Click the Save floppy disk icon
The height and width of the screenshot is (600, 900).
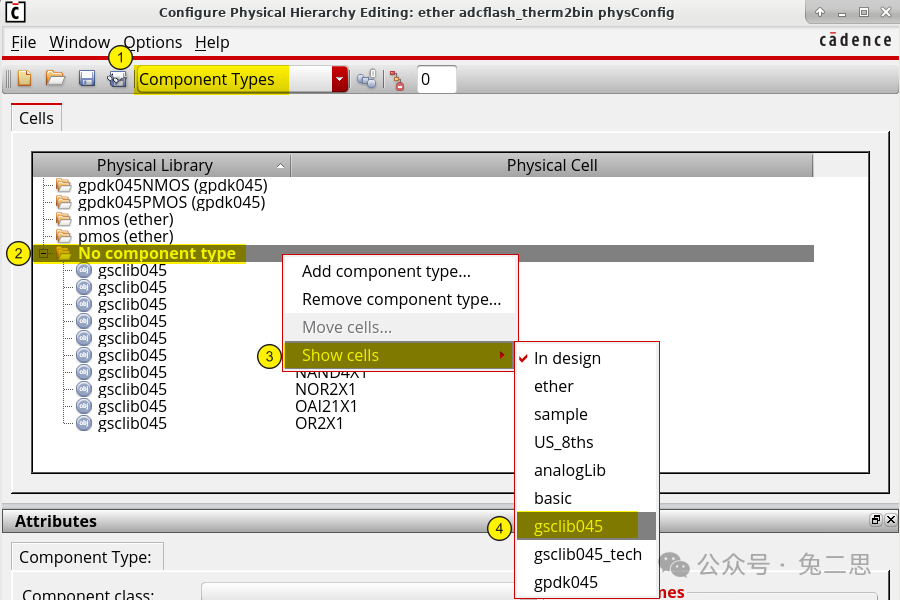coord(87,79)
